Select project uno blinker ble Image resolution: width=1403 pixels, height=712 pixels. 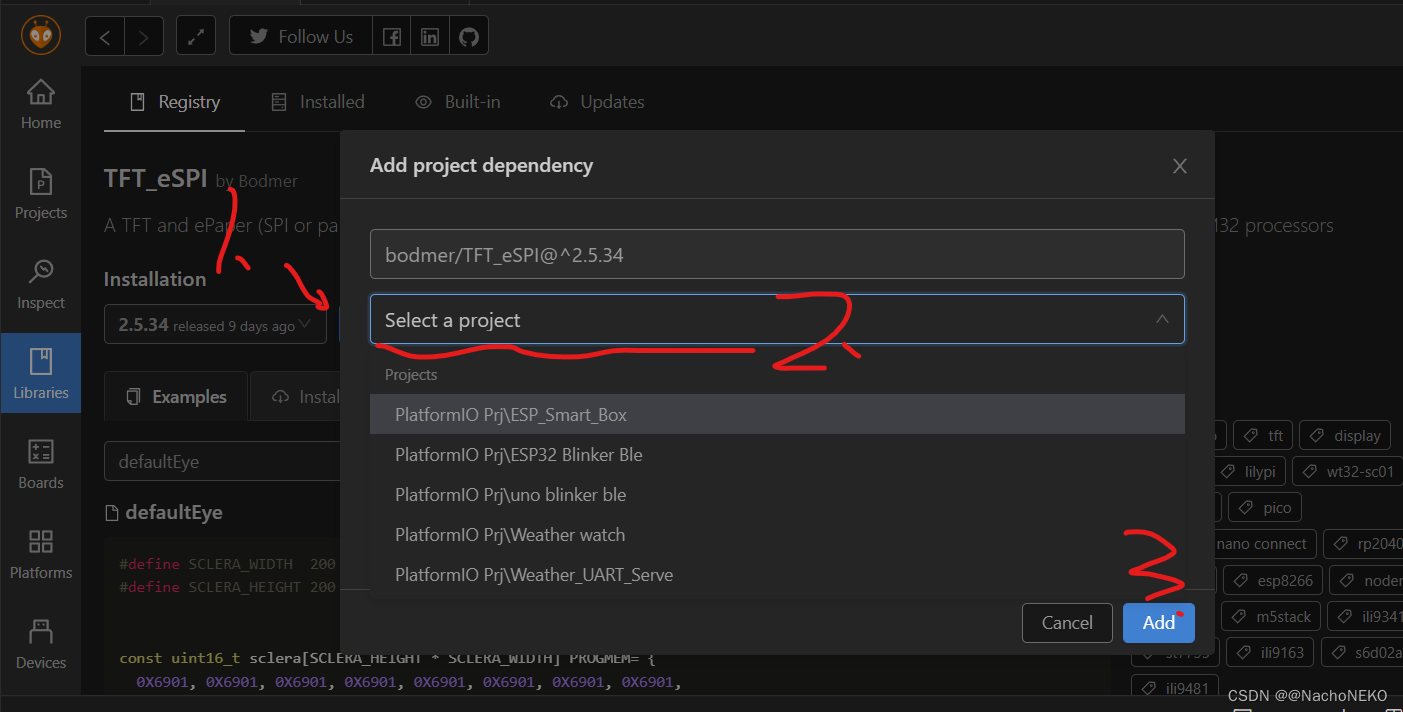[x=777, y=495]
